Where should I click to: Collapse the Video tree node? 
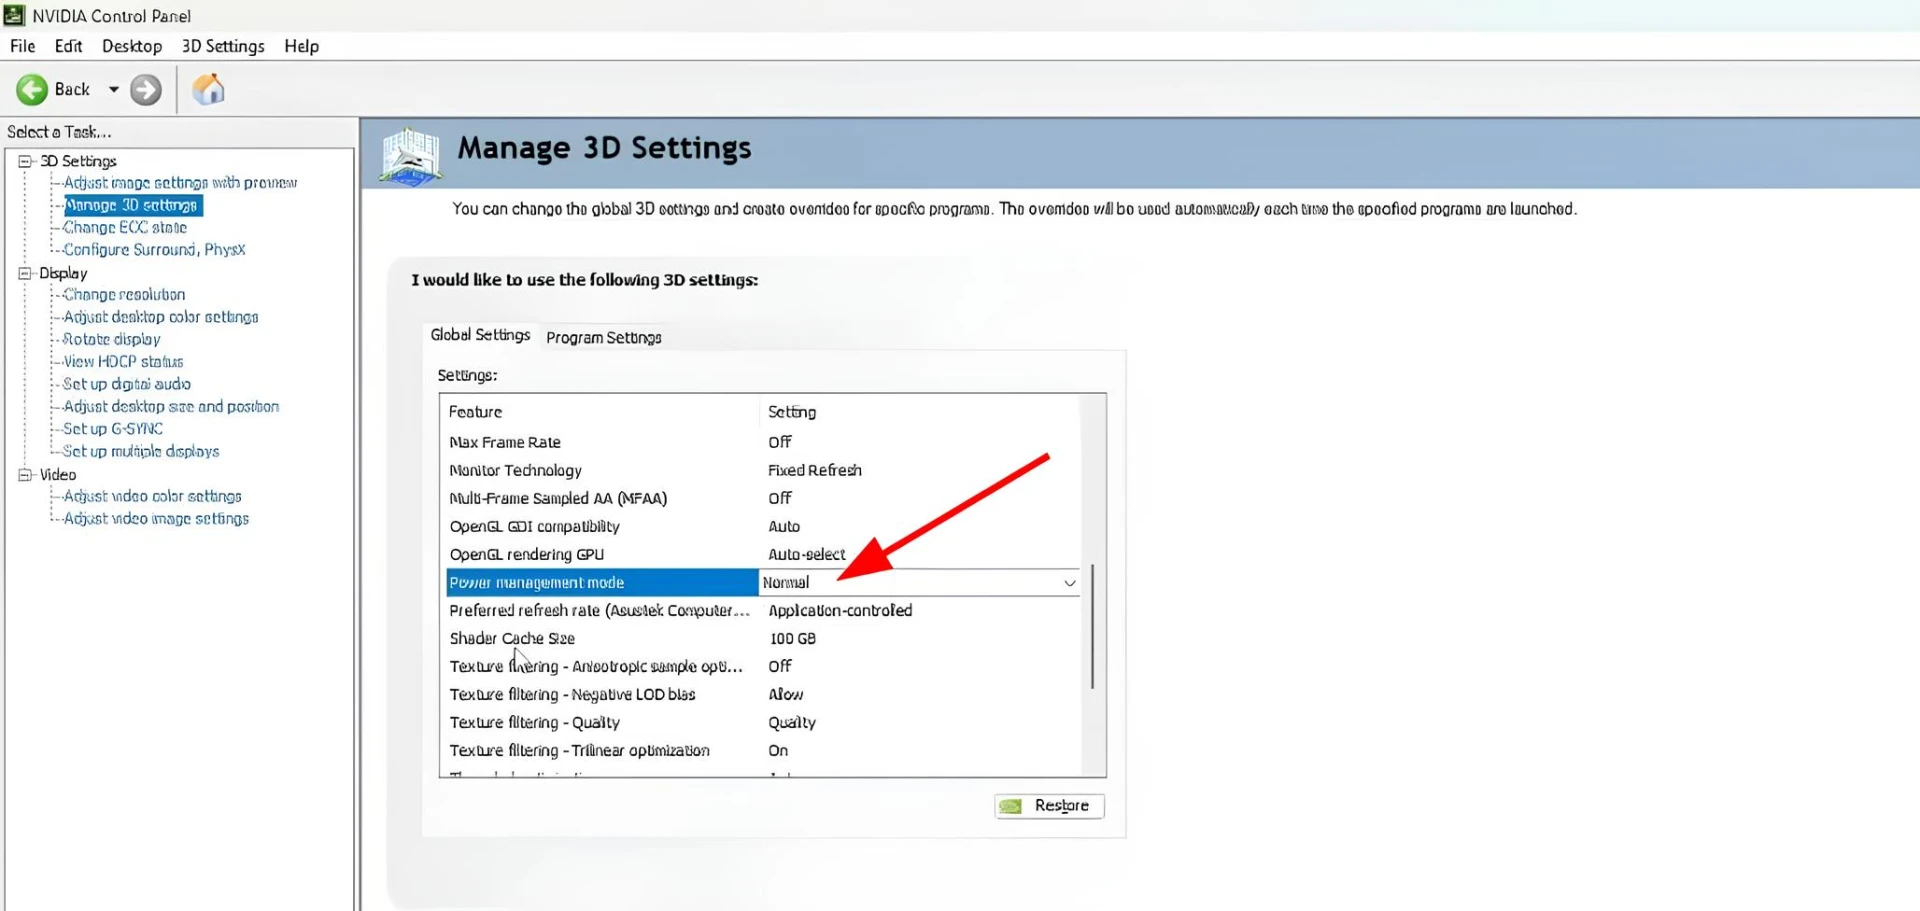(25, 475)
